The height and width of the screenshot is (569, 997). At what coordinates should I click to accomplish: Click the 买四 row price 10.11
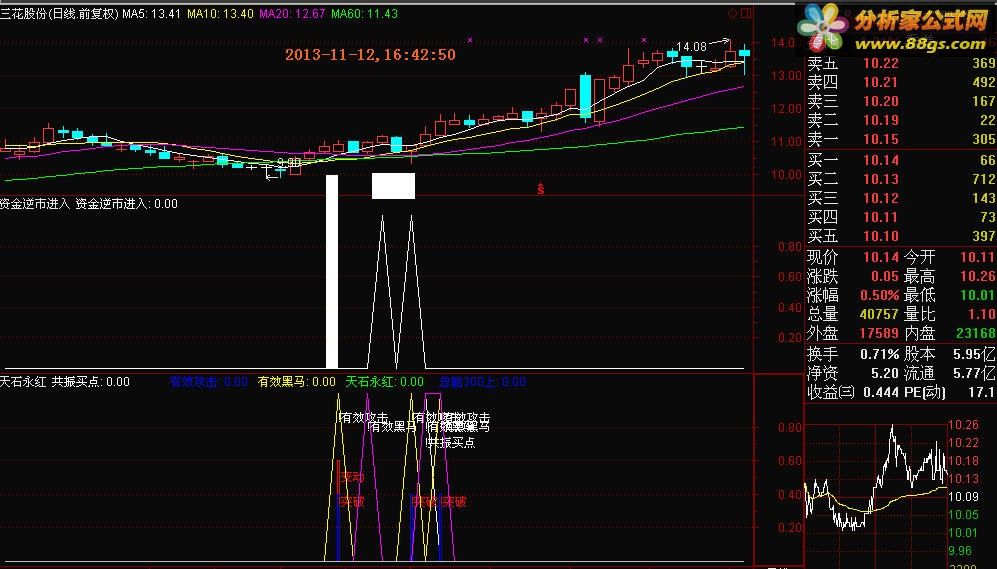click(x=881, y=217)
